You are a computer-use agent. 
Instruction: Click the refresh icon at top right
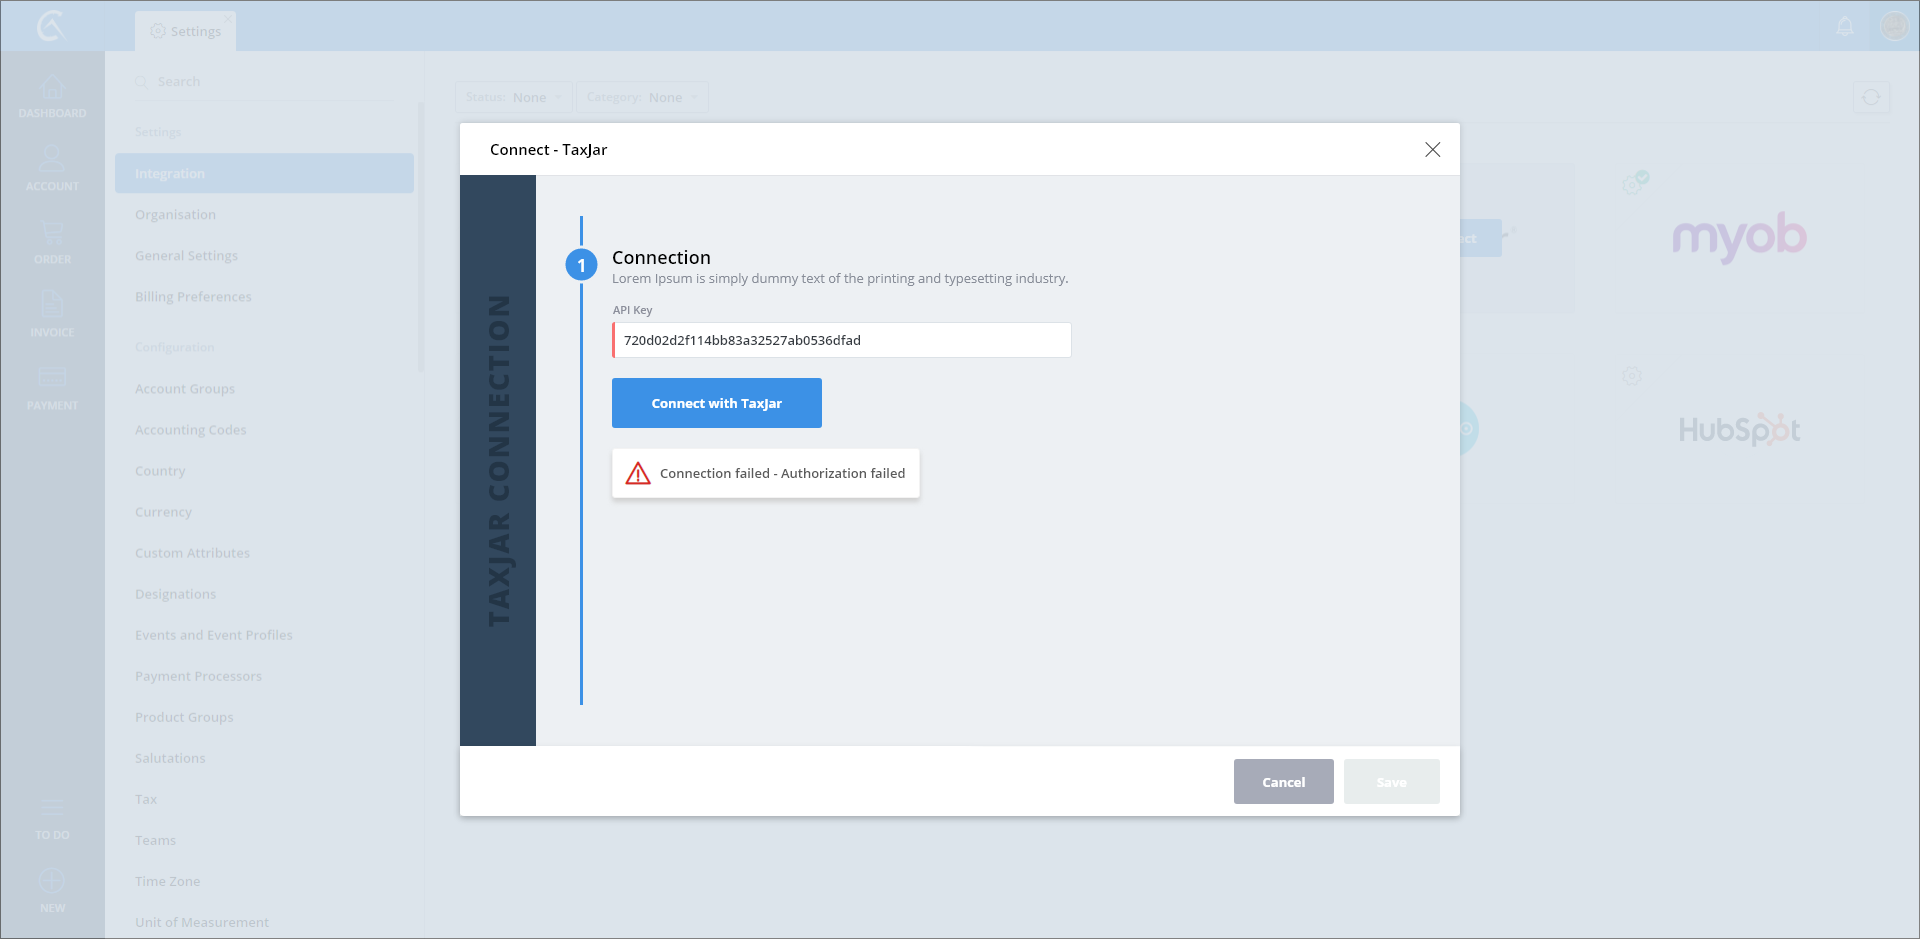[1871, 98]
